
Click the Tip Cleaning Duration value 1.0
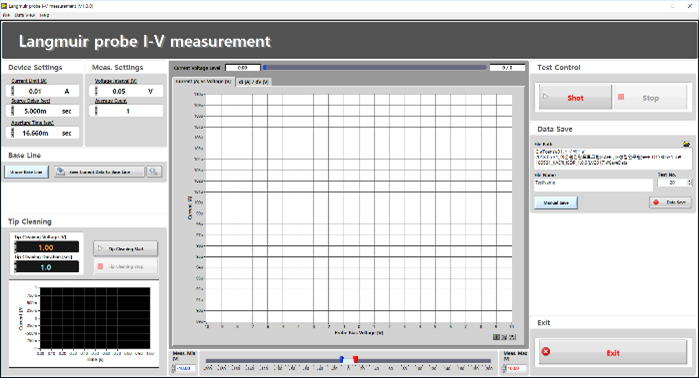[x=48, y=267]
